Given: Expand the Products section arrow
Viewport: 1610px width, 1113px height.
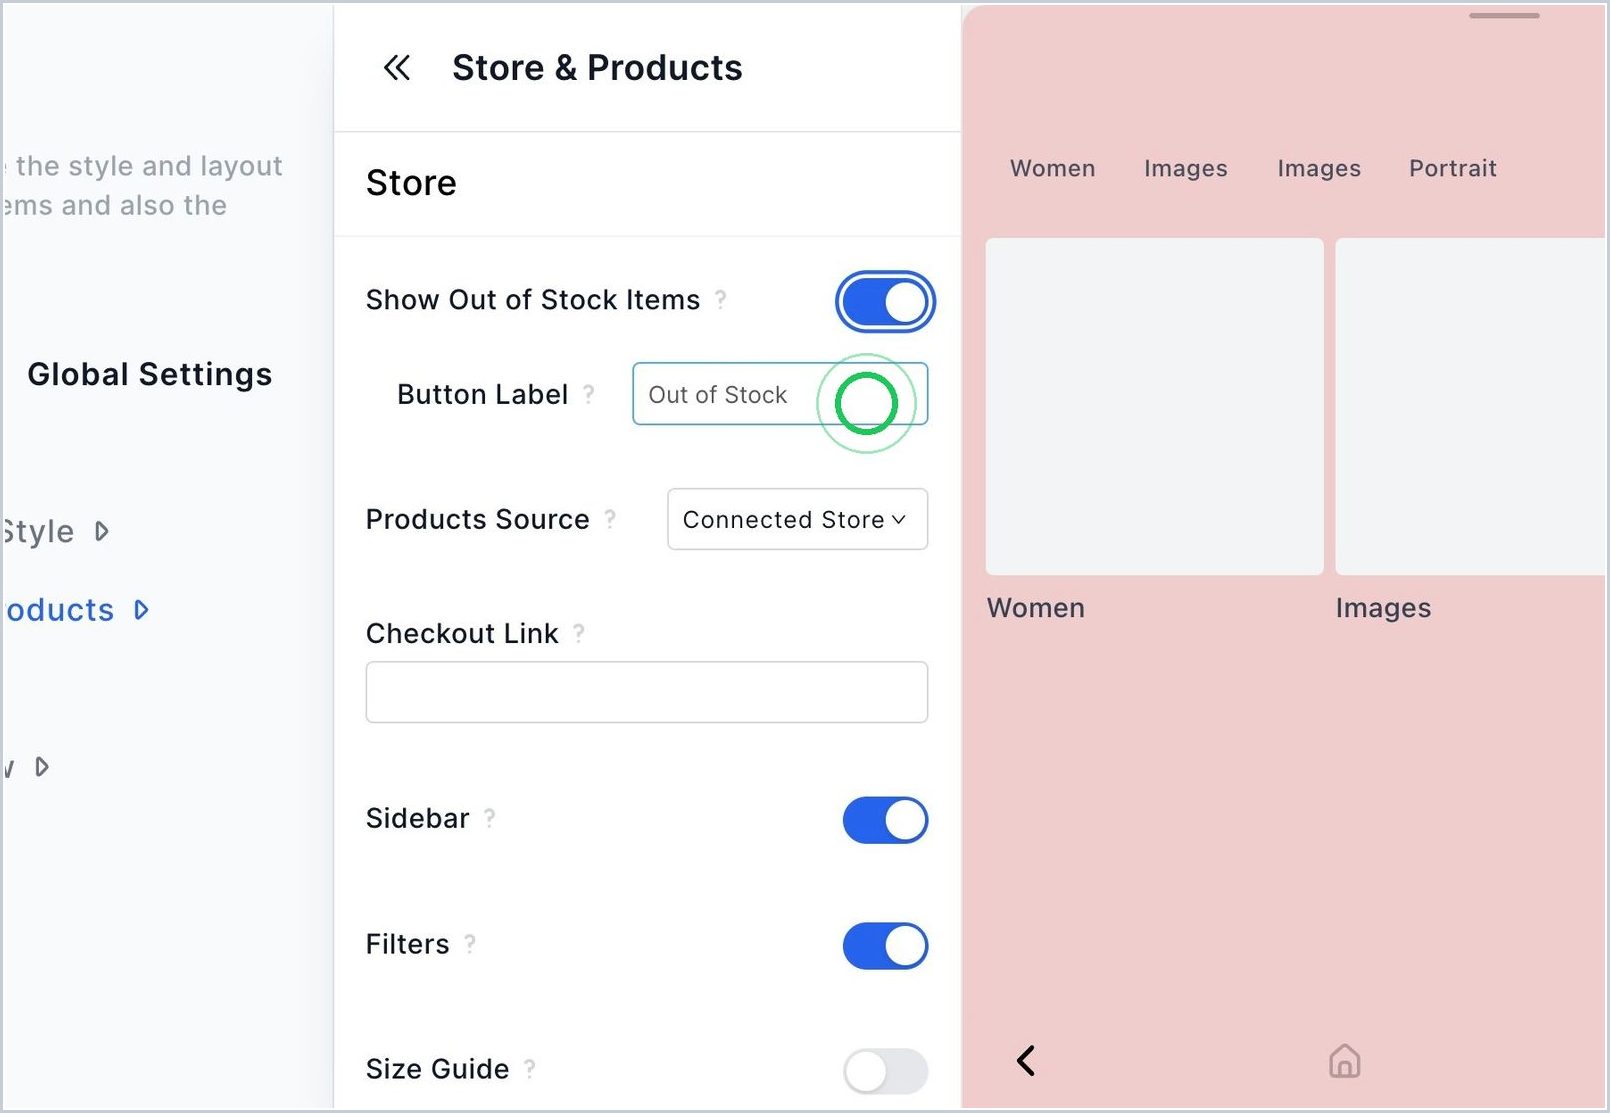Looking at the screenshot, I should [x=141, y=610].
